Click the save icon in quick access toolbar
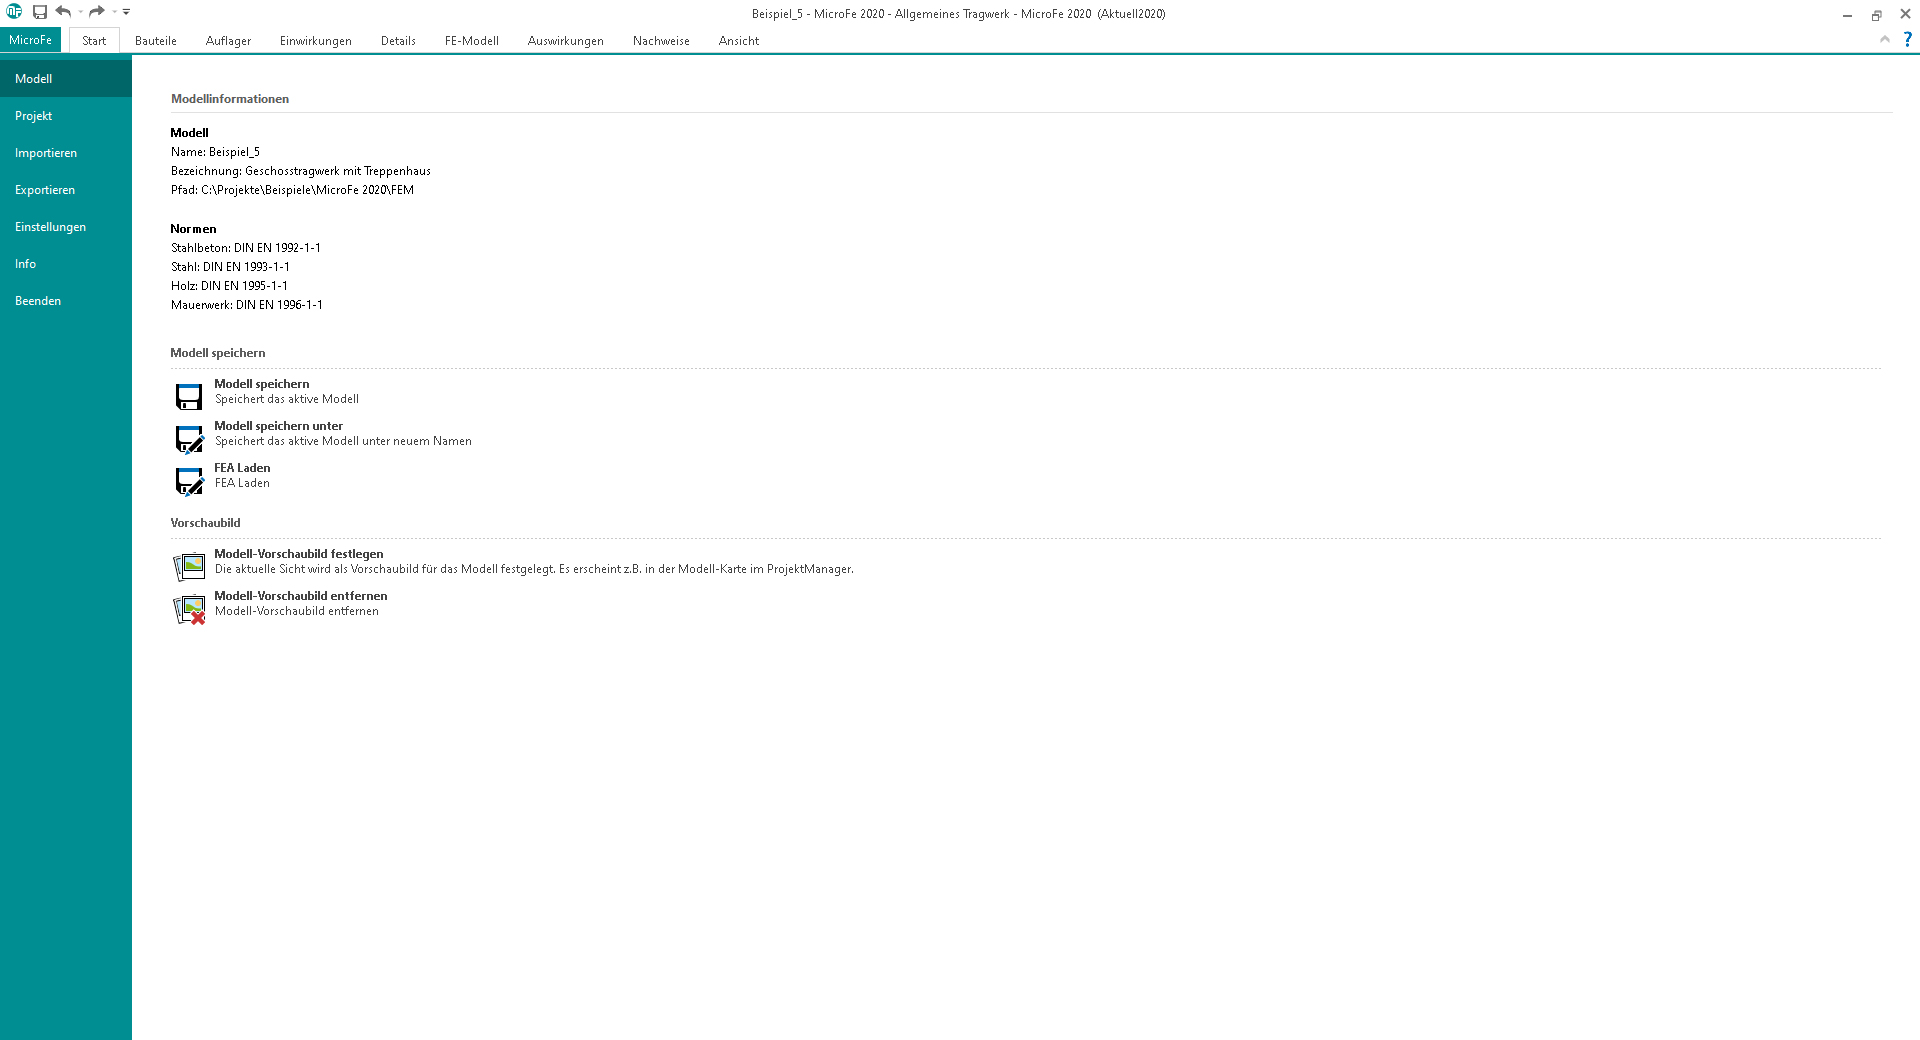This screenshot has width=1920, height=1040. (40, 12)
